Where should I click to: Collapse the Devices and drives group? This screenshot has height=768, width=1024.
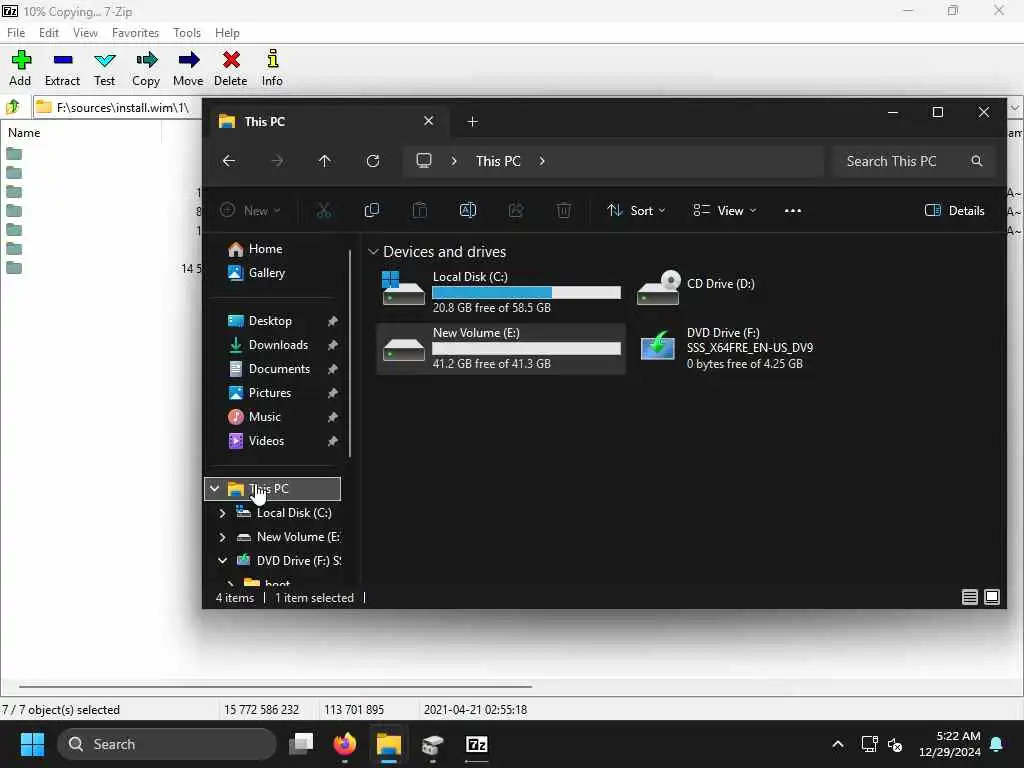click(373, 251)
